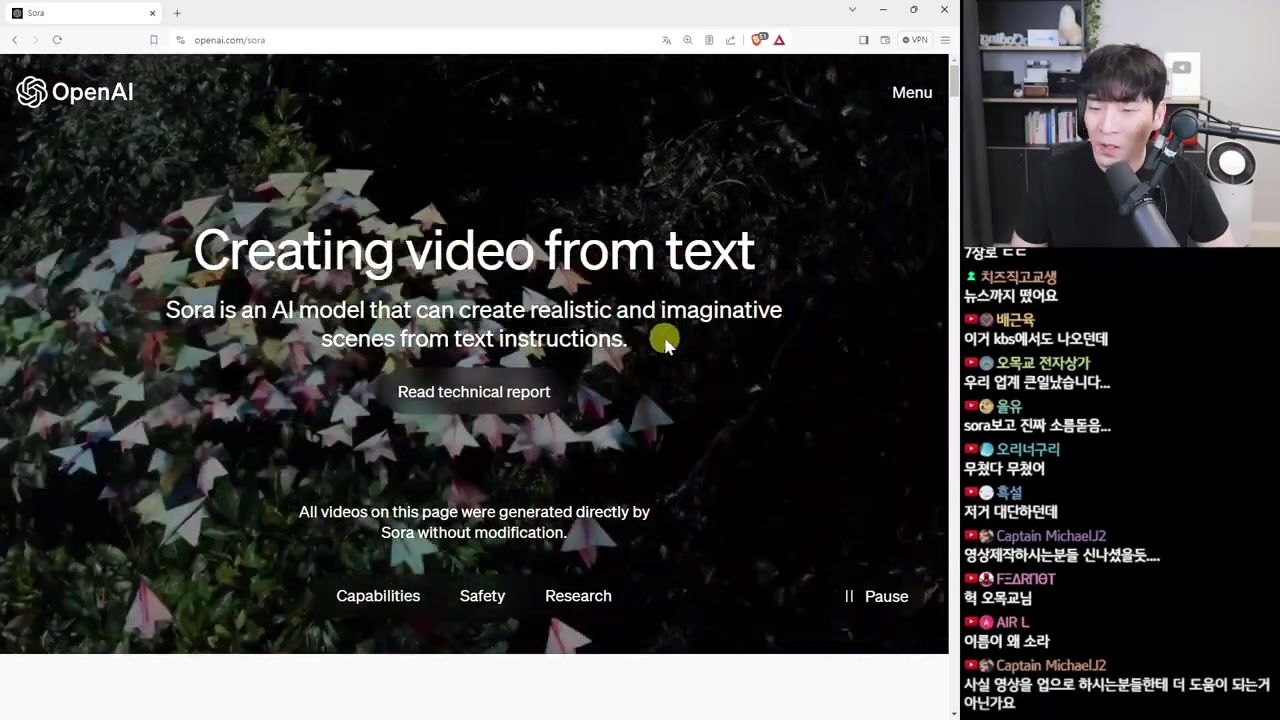Click chat message 뉴스까지 떴어요
Viewport: 1280px width, 720px height.
pos(1011,295)
